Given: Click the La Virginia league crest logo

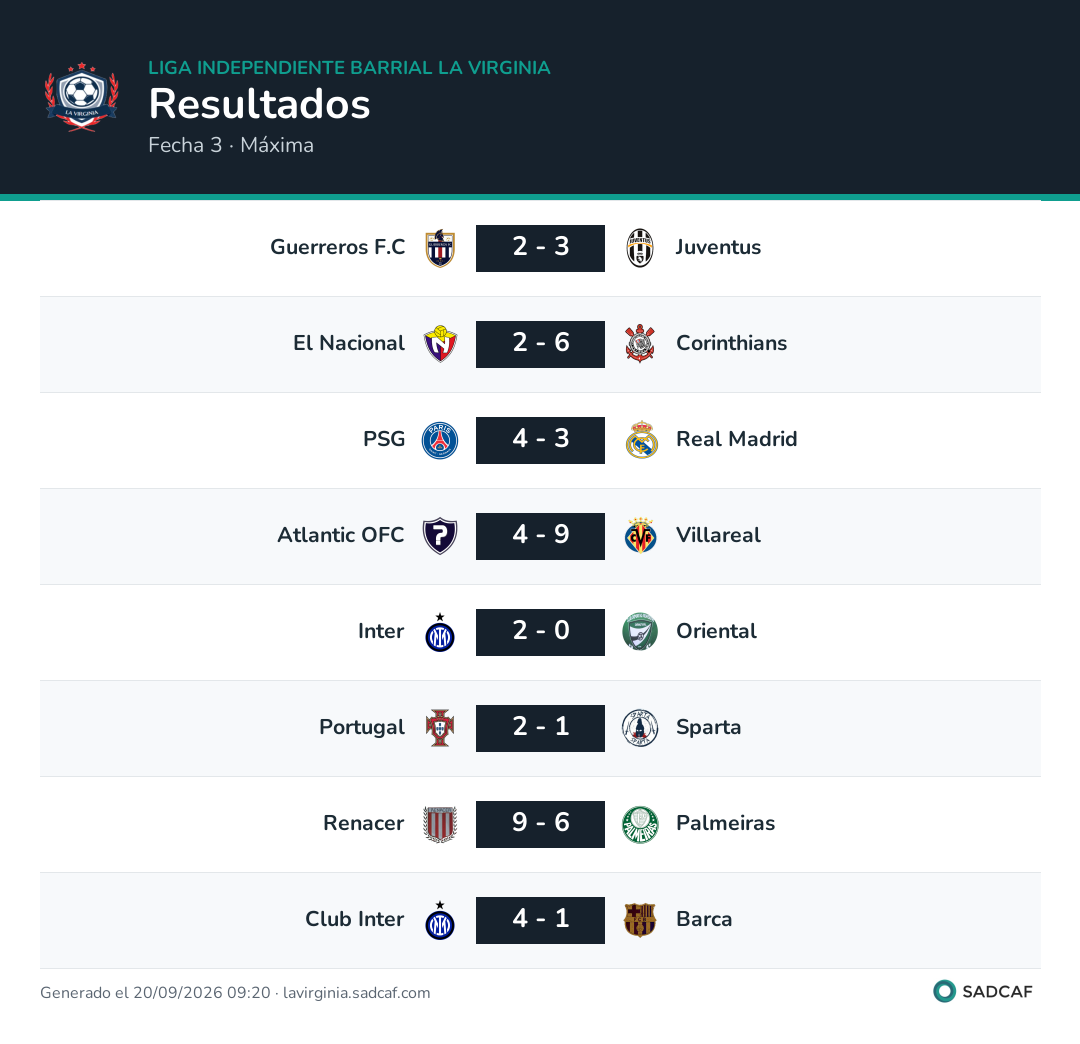Looking at the screenshot, I should pyautogui.click(x=82, y=97).
